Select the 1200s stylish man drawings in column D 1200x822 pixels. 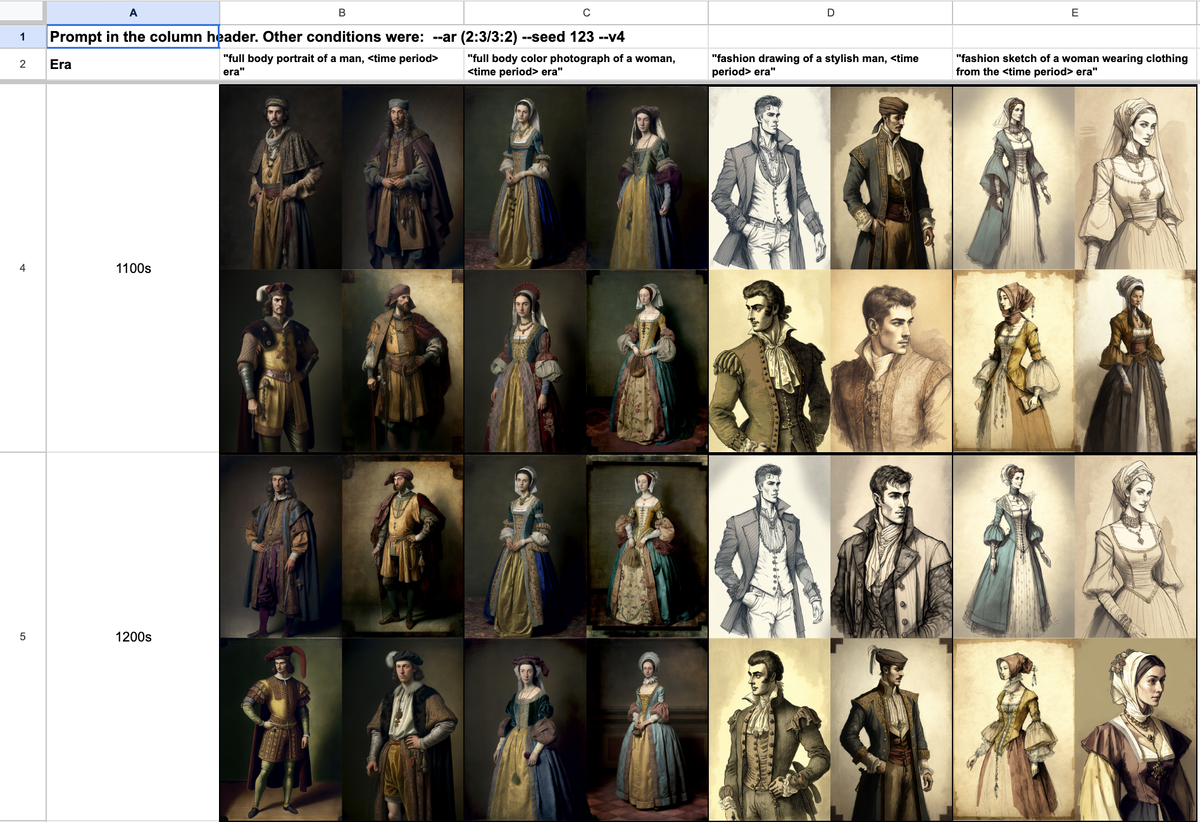click(x=830, y=637)
